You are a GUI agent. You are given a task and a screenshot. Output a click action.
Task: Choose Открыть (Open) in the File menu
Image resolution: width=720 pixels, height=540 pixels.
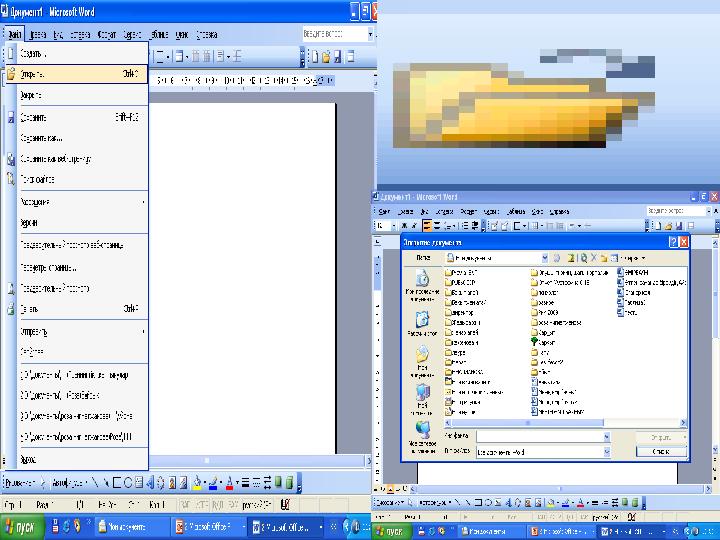click(x=76, y=74)
